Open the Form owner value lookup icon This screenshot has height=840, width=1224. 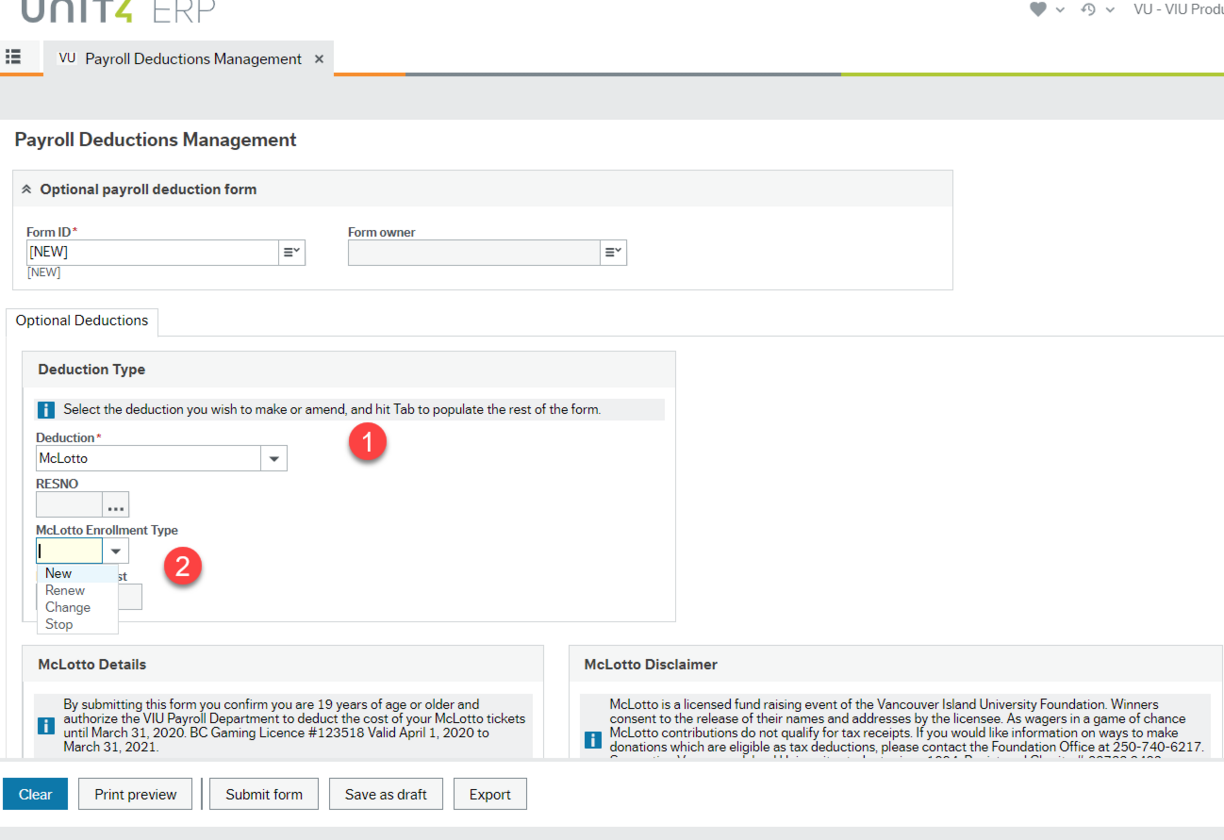click(613, 252)
